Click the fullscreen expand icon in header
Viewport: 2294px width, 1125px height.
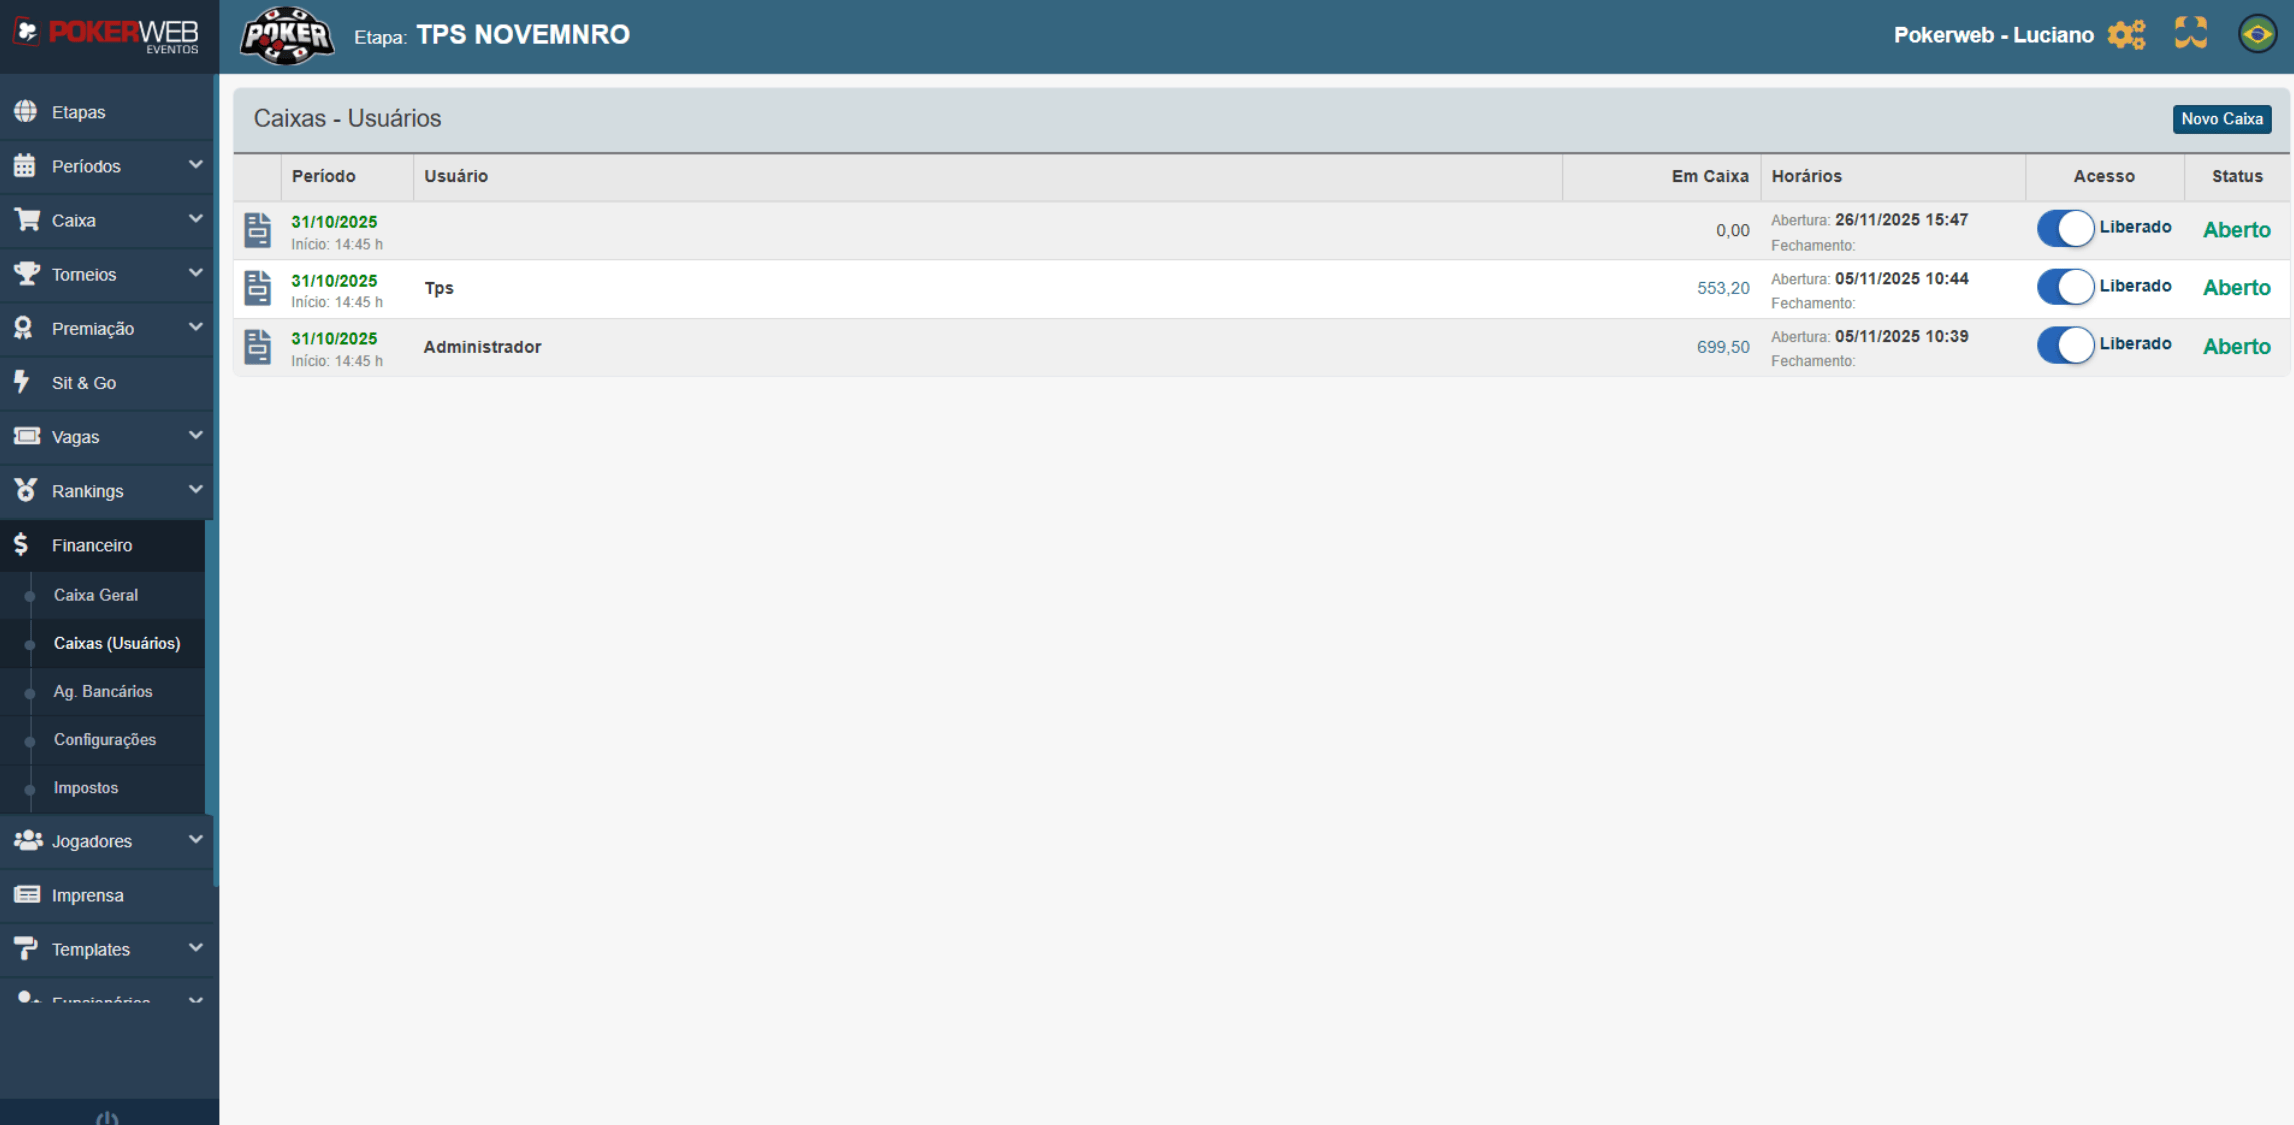[x=2190, y=33]
